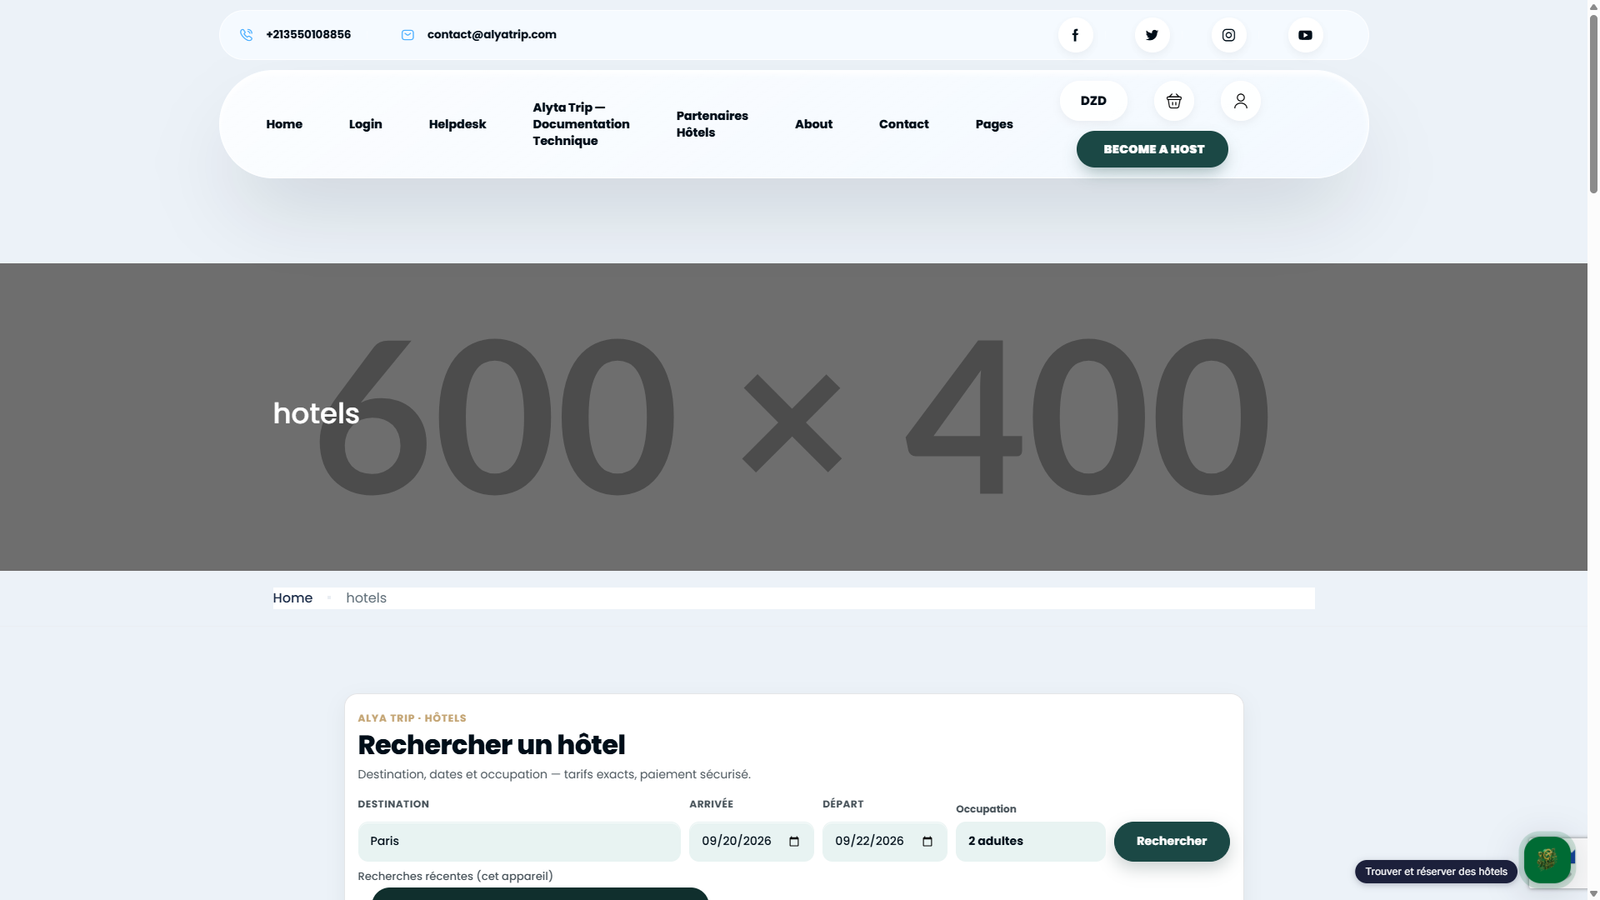Click the Destination field containing Paris
The width and height of the screenshot is (1600, 900).
pos(519,842)
